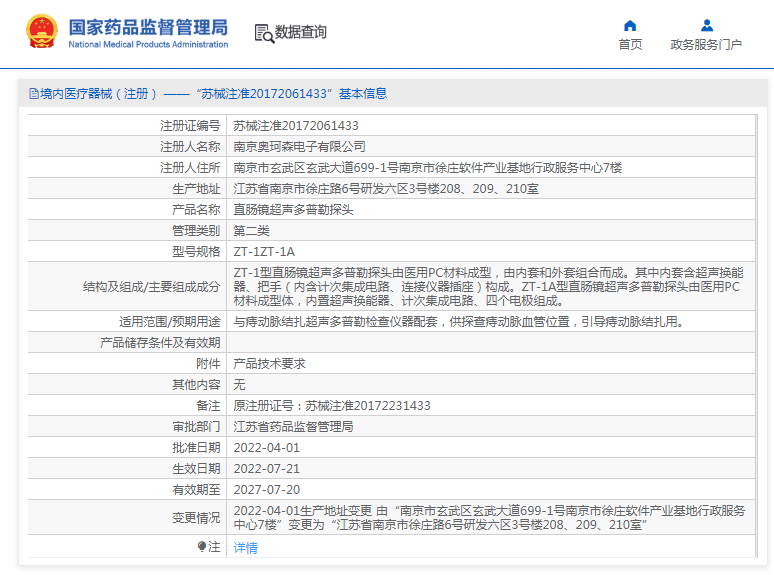Click the 注册人住所 address value
The width and height of the screenshot is (774, 575).
[x=427, y=168]
